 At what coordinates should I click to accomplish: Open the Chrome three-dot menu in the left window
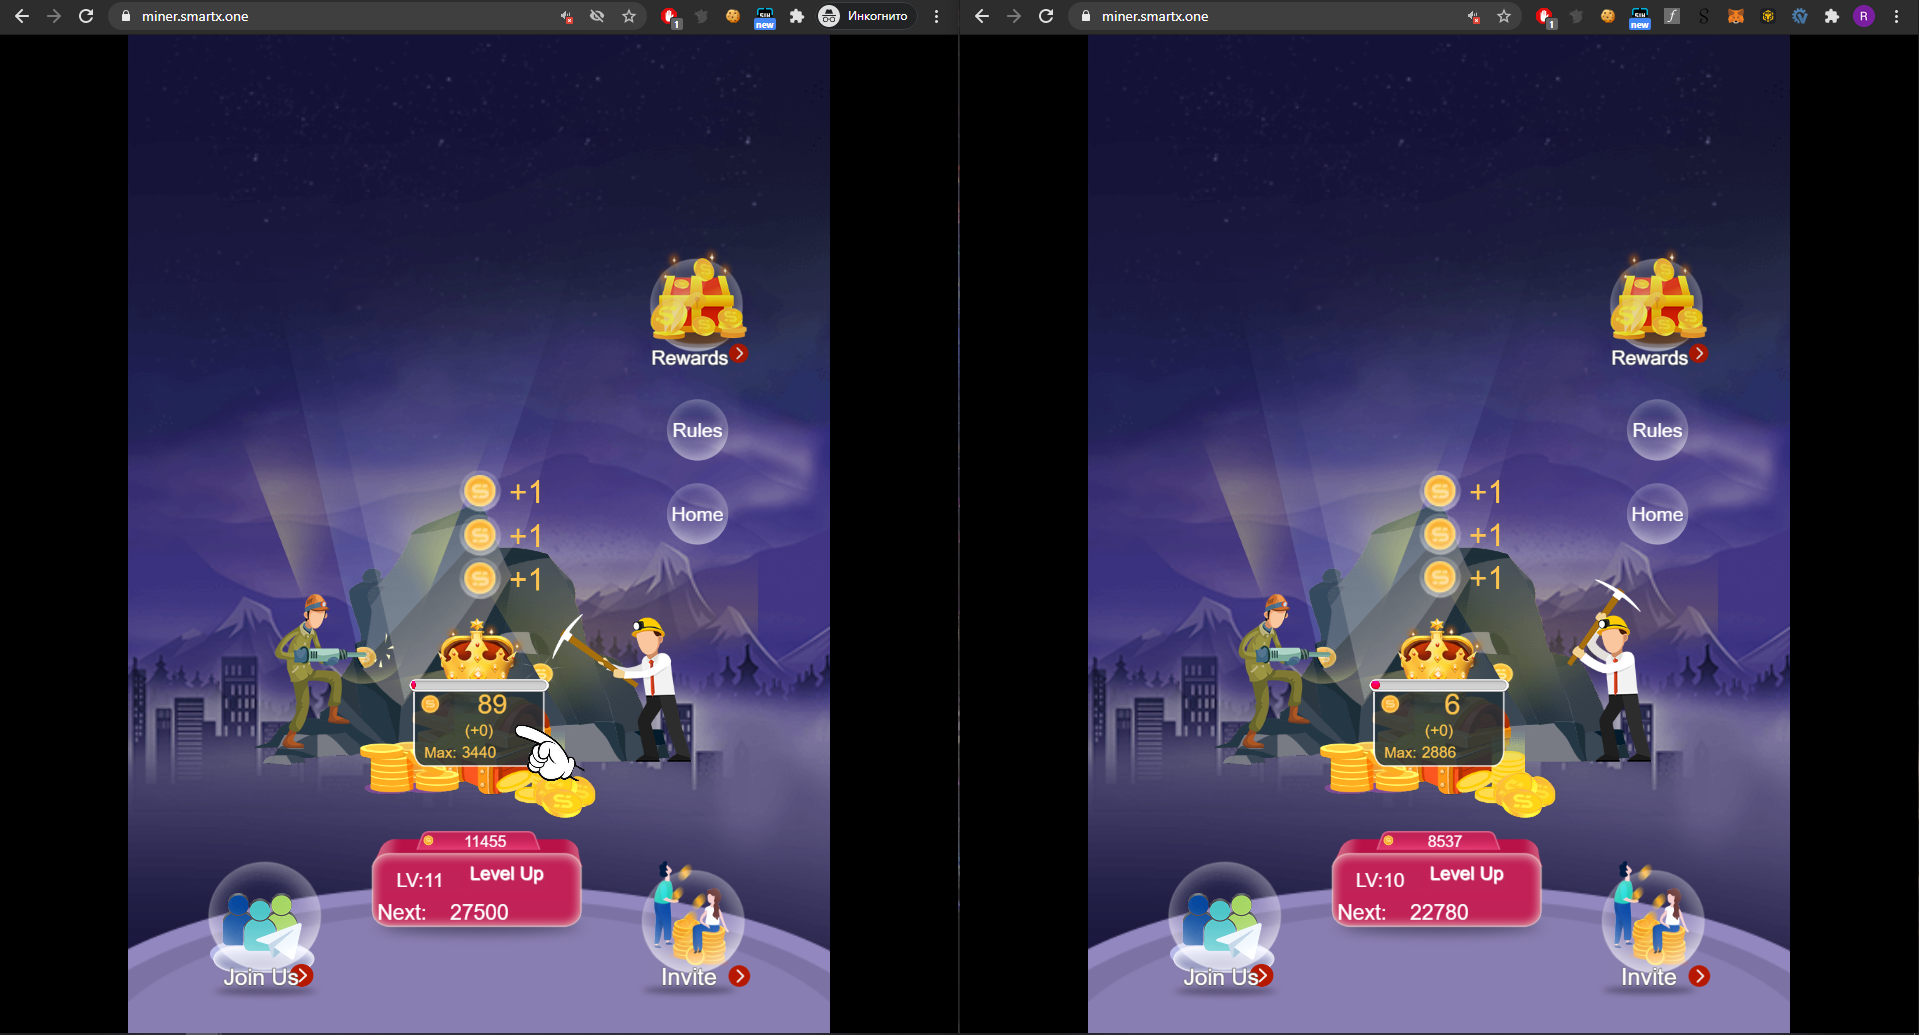(936, 16)
